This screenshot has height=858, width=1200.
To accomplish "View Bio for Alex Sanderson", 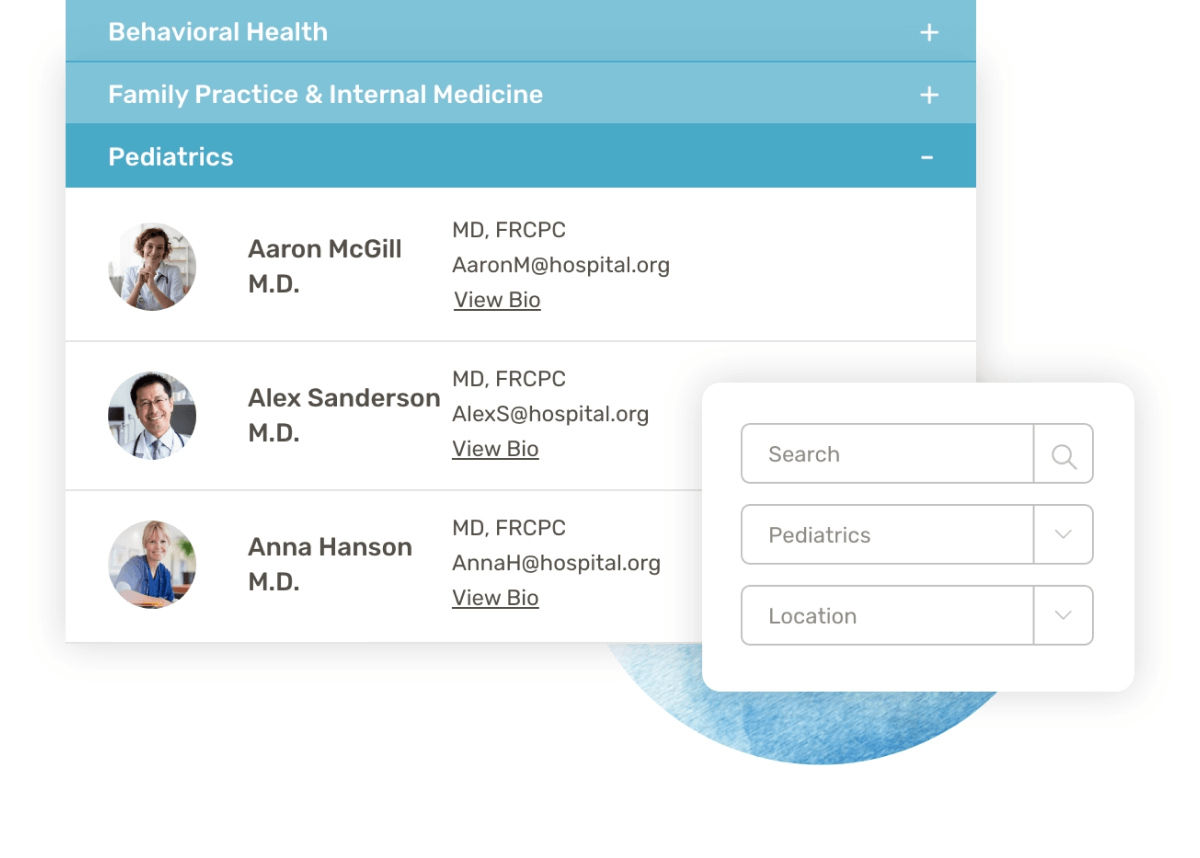I will (x=495, y=449).
